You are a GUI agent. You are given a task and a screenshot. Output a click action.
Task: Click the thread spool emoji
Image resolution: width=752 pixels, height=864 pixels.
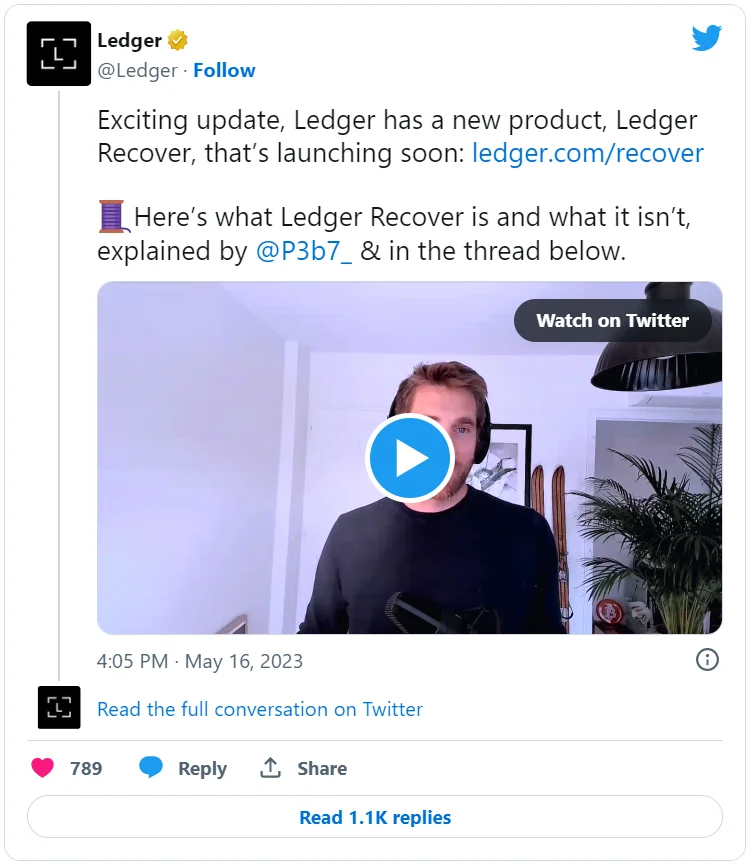pos(112,216)
